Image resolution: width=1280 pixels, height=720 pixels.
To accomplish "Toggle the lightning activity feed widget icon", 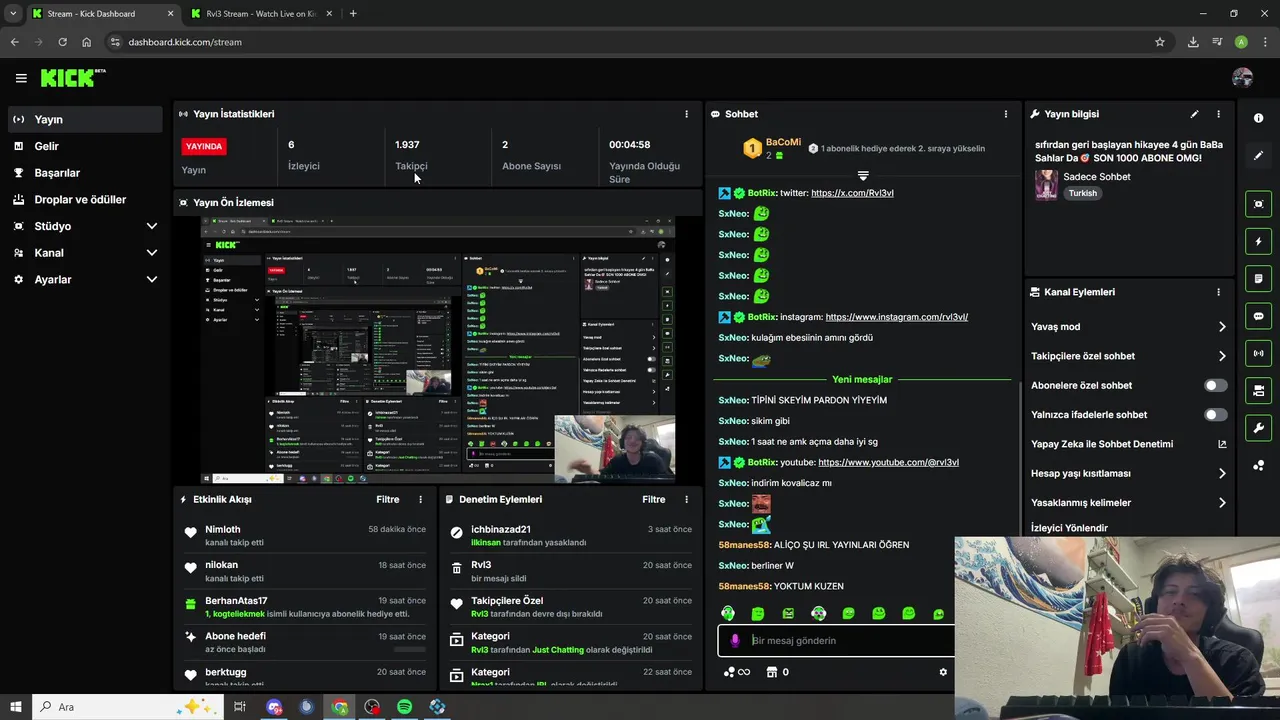I will [x=1258, y=242].
